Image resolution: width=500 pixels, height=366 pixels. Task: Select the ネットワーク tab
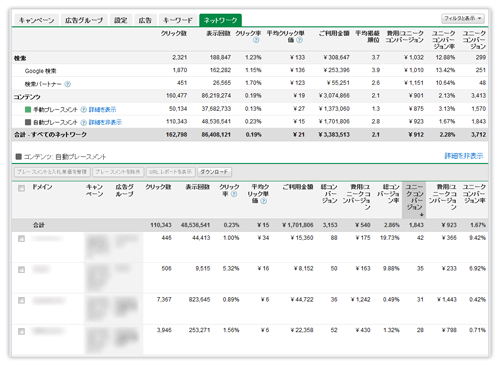click(x=220, y=20)
